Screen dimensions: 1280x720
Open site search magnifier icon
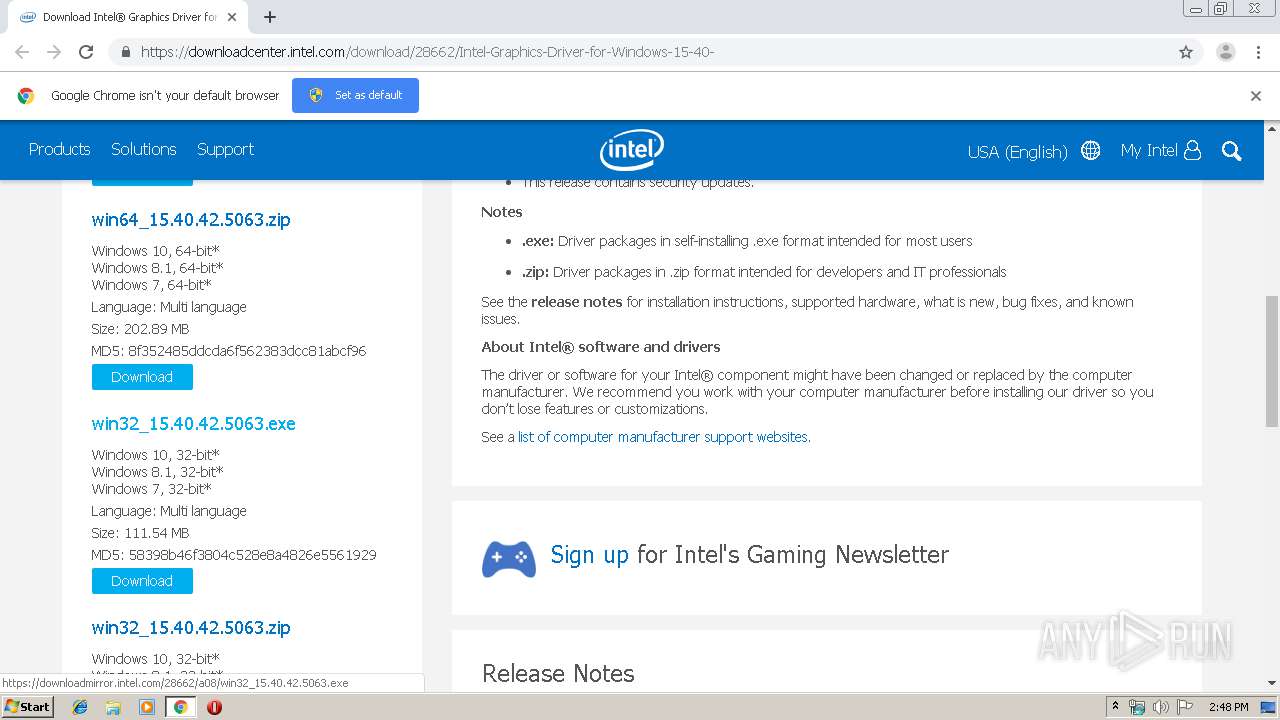(1231, 151)
